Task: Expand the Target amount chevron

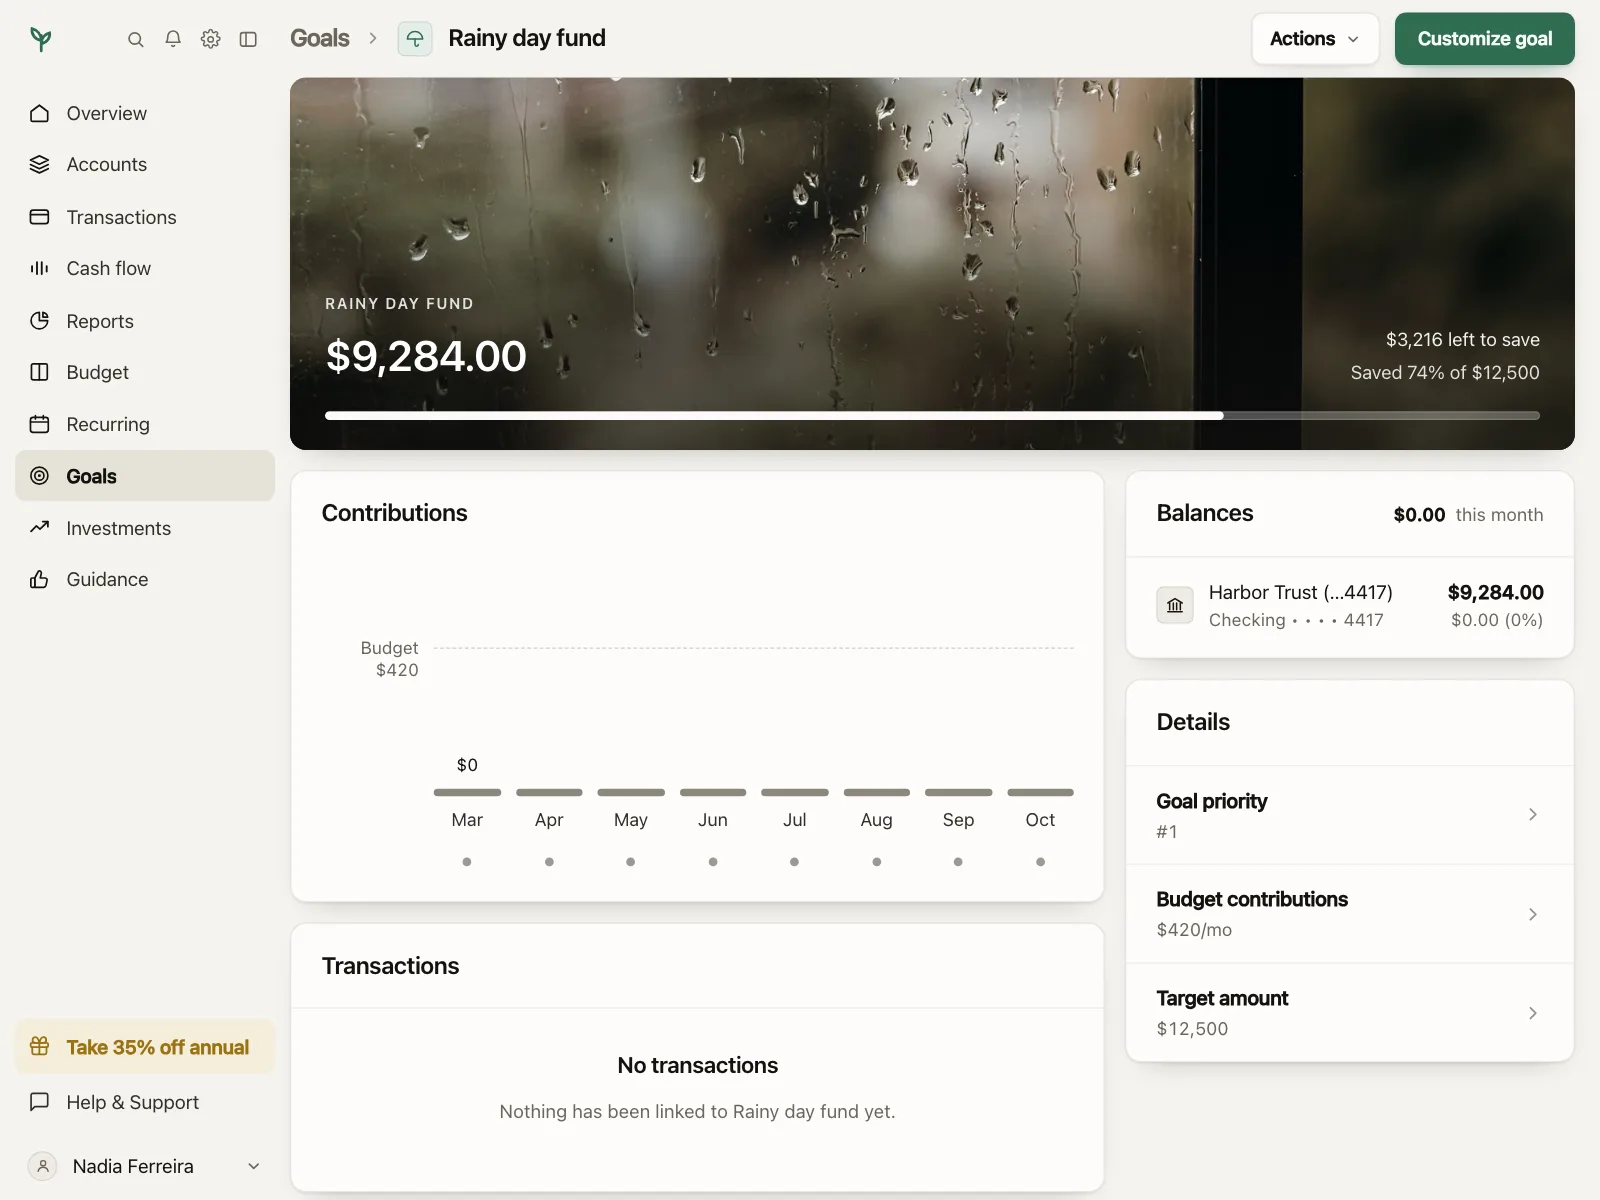Action: tap(1533, 1013)
